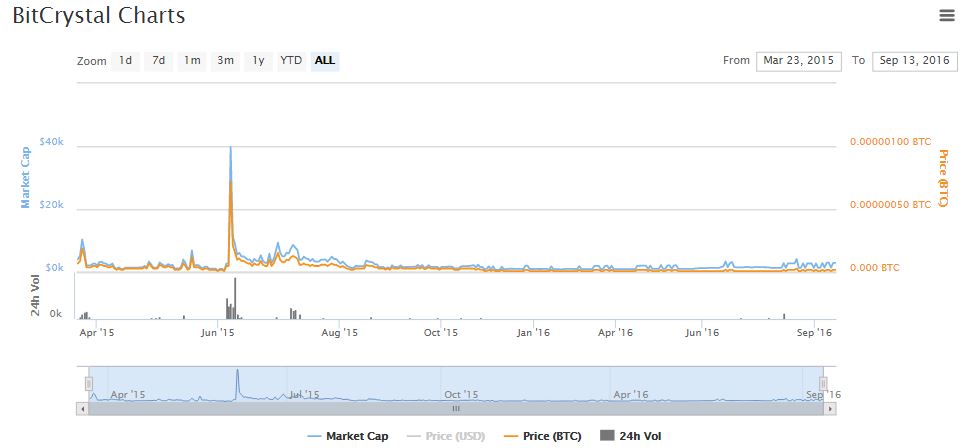Toggle Market Cap series in legend
The image size is (967, 448).
(x=348, y=436)
